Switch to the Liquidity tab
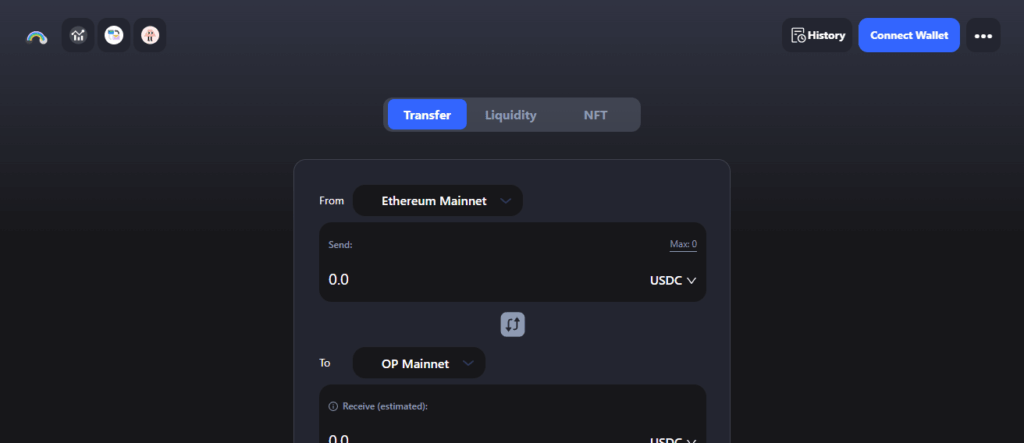Screen dimensions: 1024x443 tap(510, 115)
